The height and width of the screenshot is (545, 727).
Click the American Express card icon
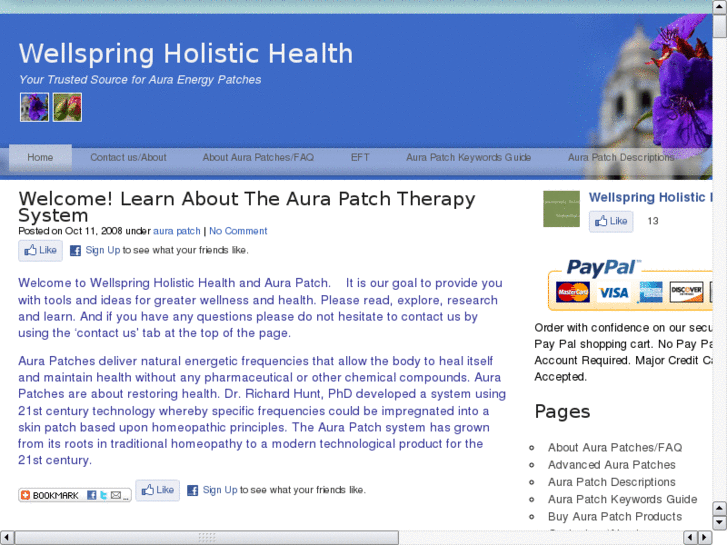click(650, 292)
